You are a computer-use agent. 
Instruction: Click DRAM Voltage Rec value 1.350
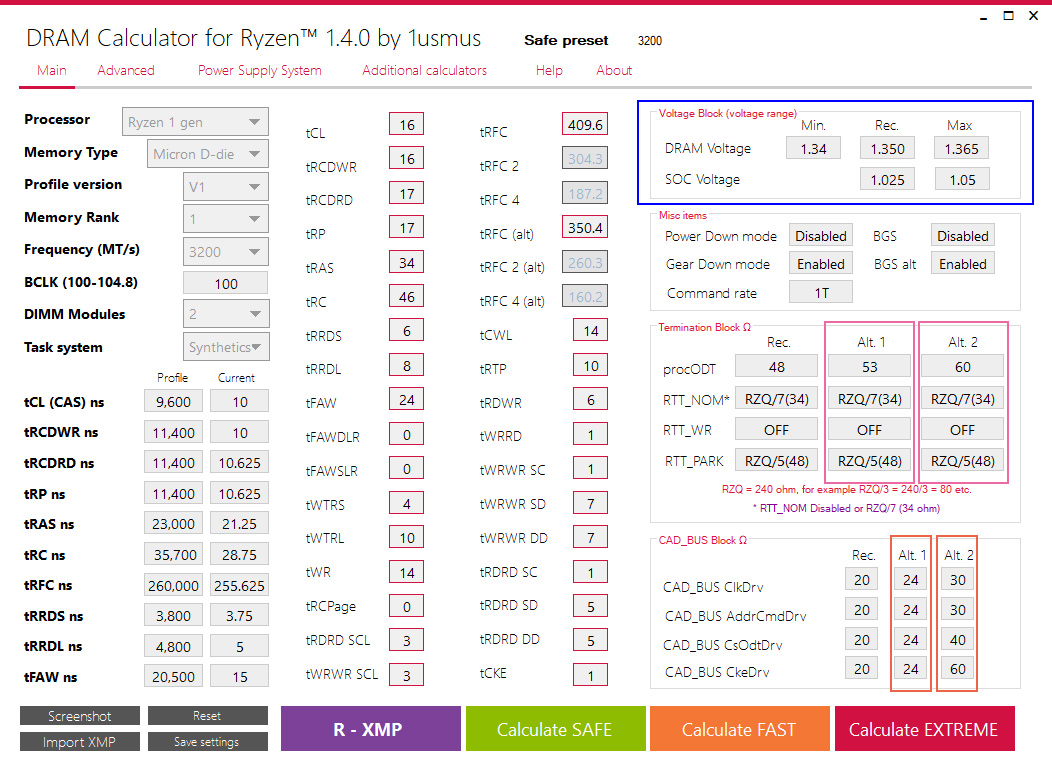[x=888, y=148]
